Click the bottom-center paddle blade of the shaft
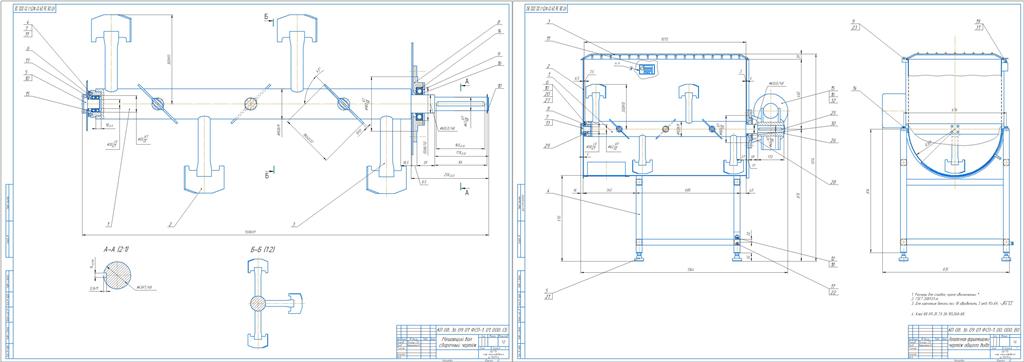Screen dimensions: 1024x362 [x=203, y=155]
